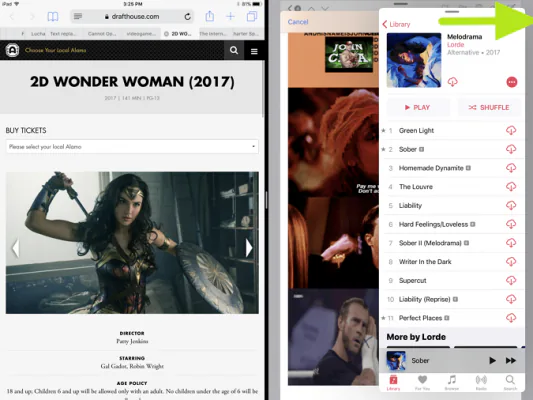Switch to the 'Text repla...' Safari tab
The image size is (533, 400).
pyautogui.click(x=63, y=34)
